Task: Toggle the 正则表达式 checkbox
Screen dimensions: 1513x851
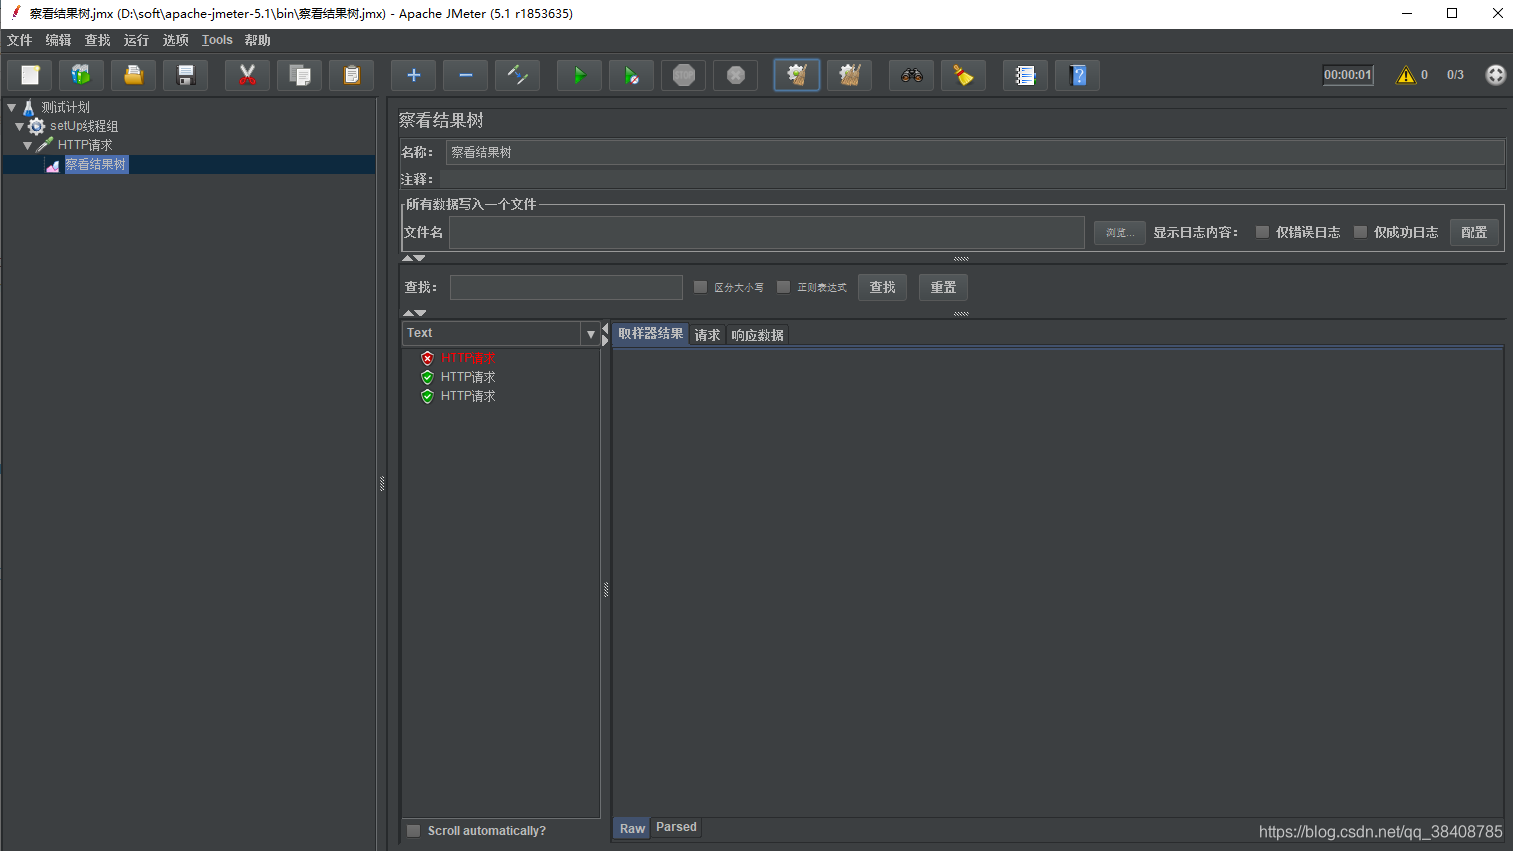Action: 783,287
